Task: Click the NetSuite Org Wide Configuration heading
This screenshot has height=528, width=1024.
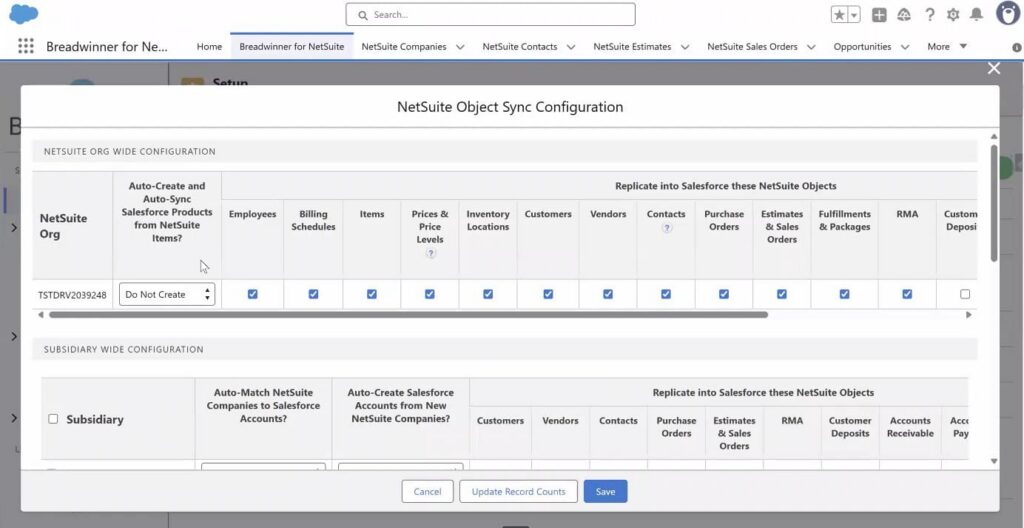Action: point(129,152)
